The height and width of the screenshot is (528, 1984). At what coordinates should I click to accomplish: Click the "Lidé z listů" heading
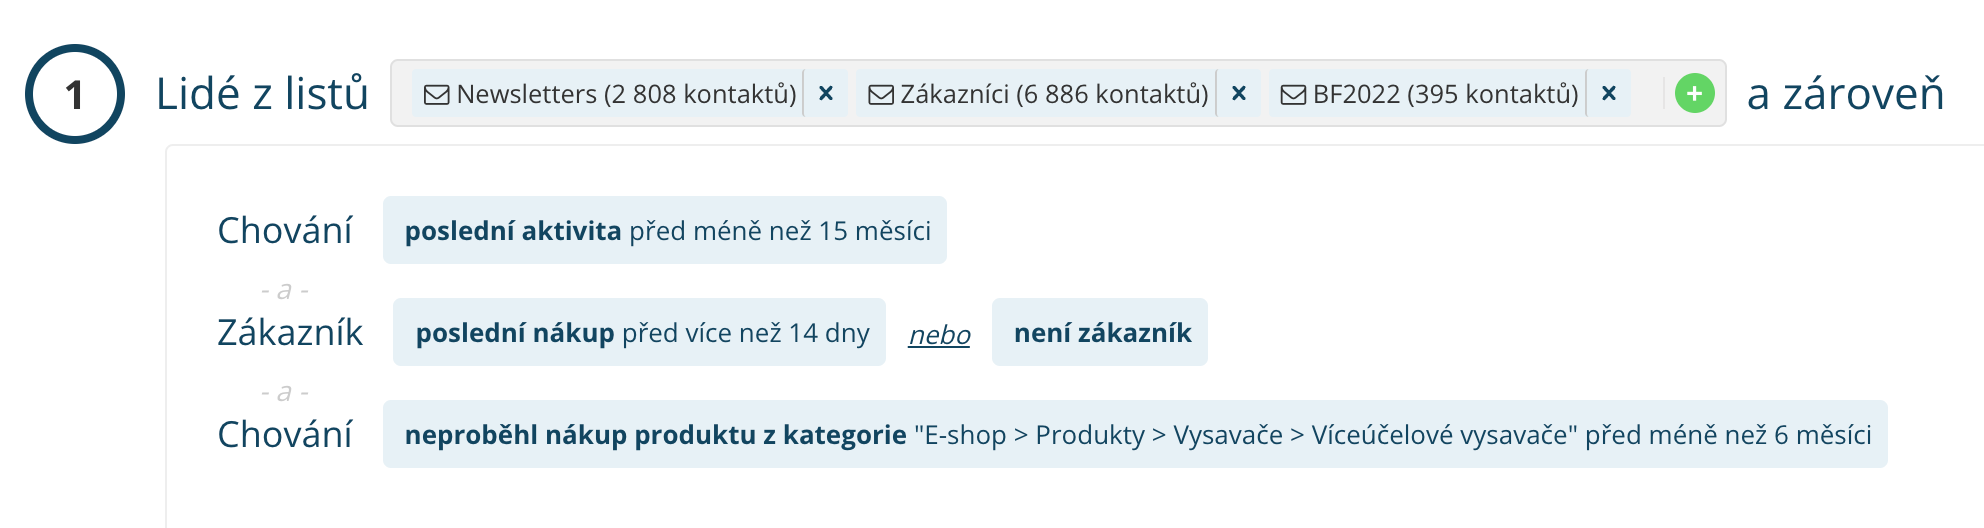(262, 94)
